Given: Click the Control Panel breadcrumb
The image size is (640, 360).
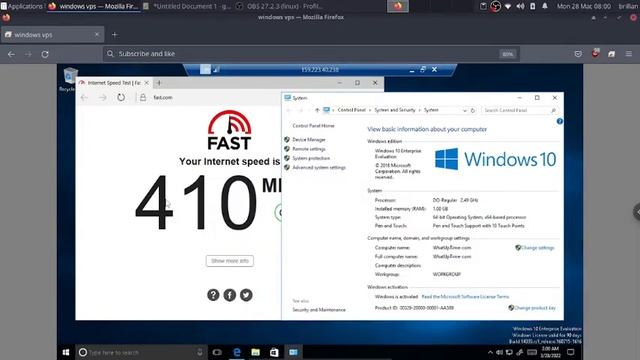Looking at the screenshot, I should [352, 110].
